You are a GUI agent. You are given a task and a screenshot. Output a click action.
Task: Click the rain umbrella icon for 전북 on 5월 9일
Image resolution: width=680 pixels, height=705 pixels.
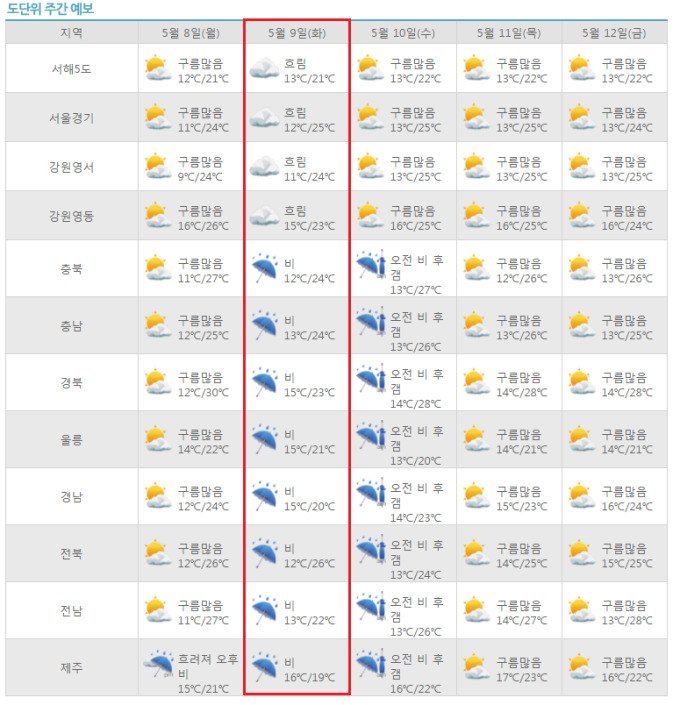point(264,554)
